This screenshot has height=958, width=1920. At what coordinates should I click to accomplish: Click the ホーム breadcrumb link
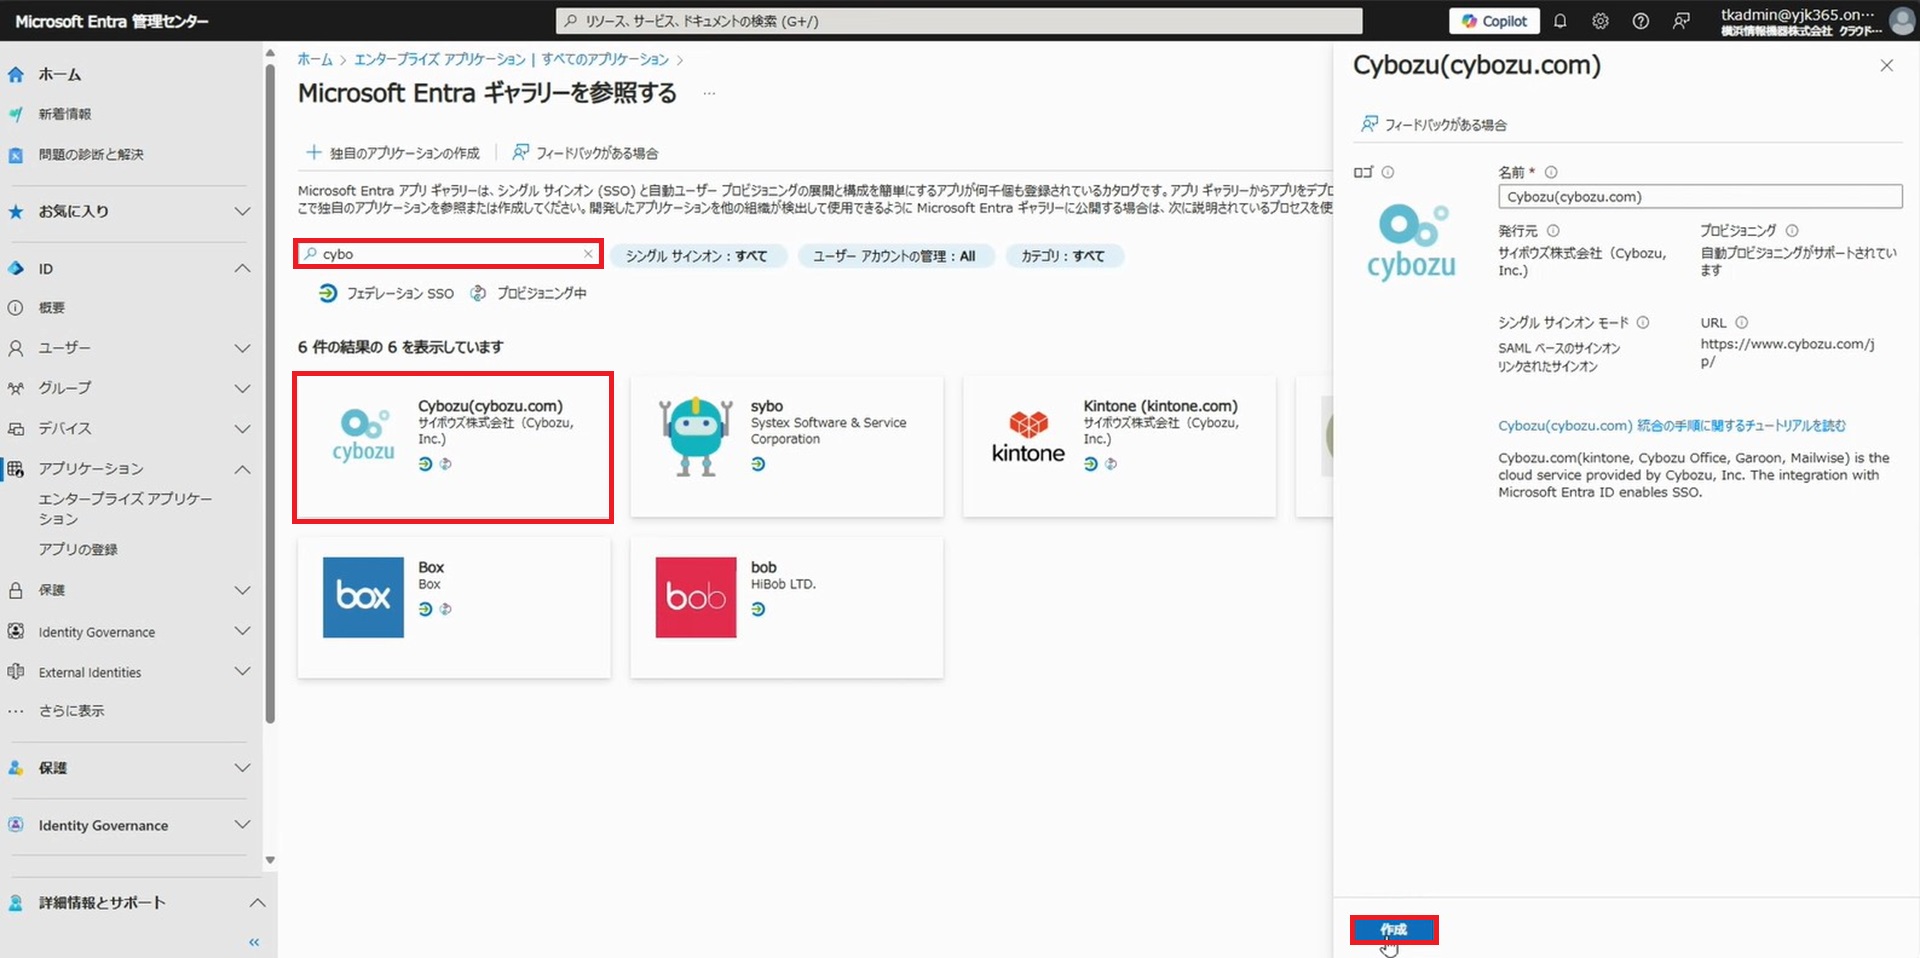click(x=315, y=60)
